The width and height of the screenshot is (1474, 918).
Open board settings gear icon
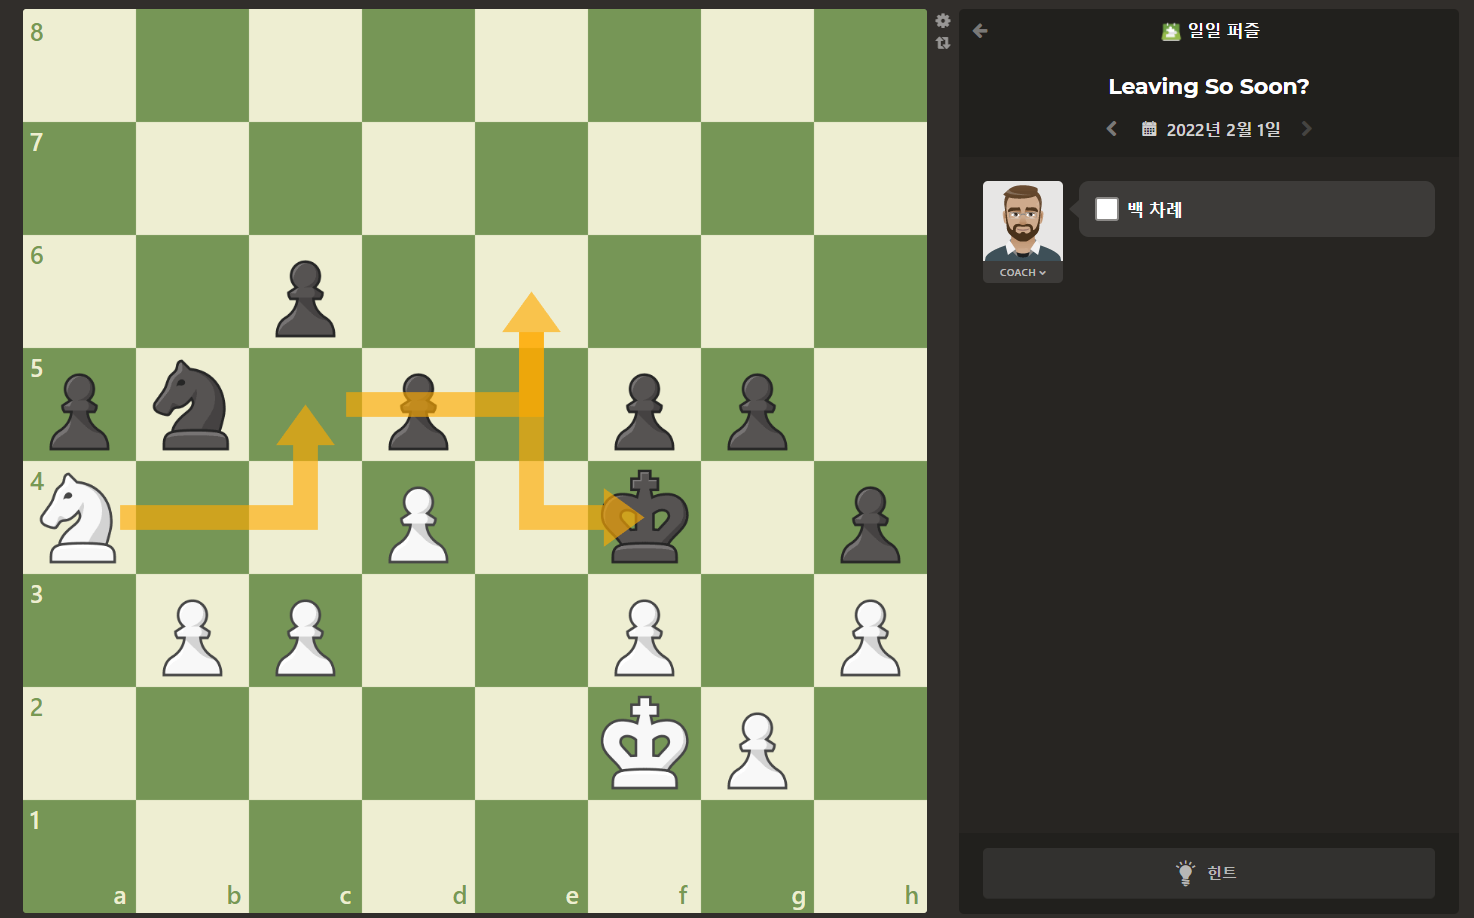pyautogui.click(x=942, y=21)
